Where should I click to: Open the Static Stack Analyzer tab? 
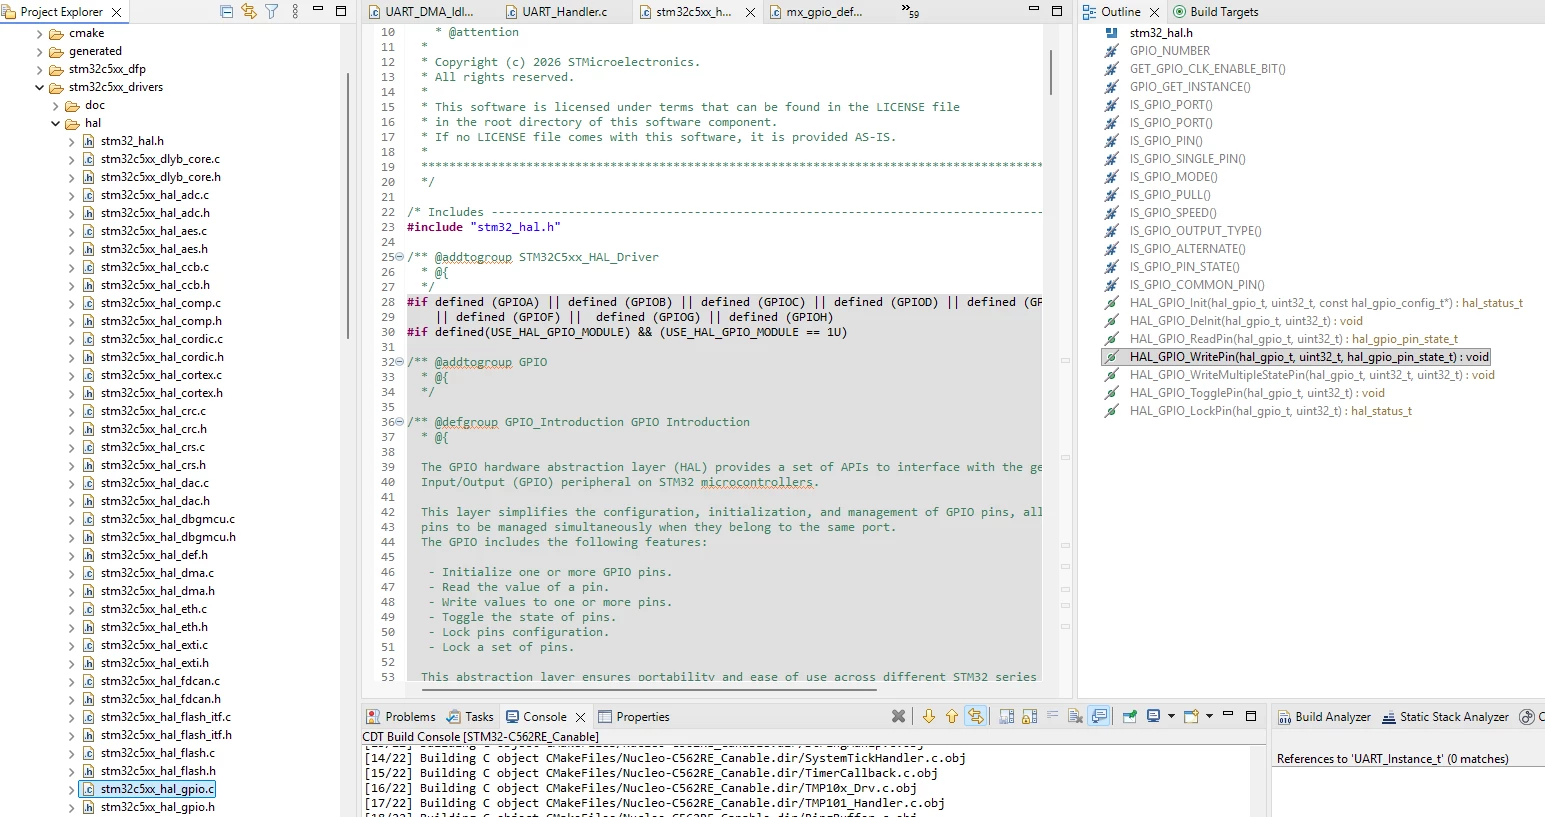click(x=1445, y=717)
